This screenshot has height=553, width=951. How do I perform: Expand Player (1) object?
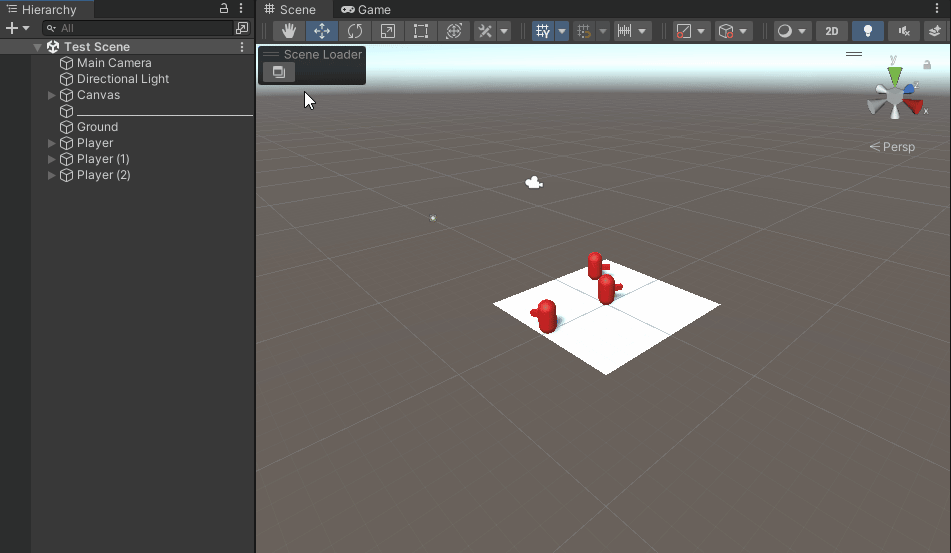click(x=52, y=159)
